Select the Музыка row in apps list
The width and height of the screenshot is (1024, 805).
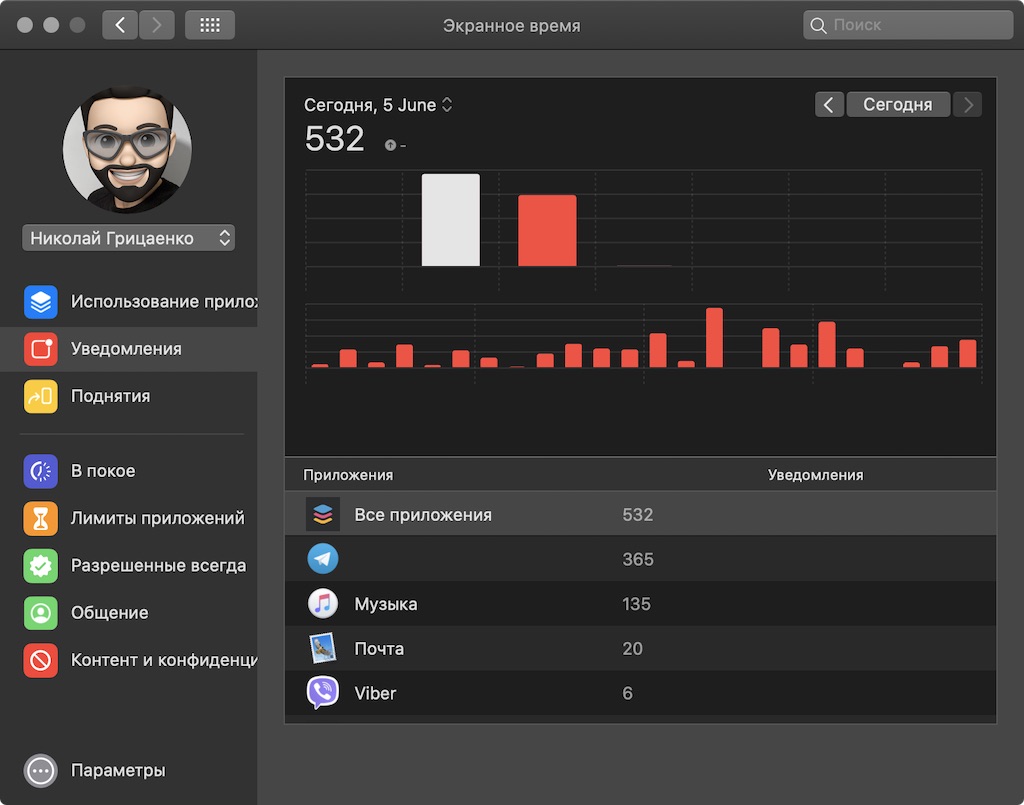(x=641, y=604)
